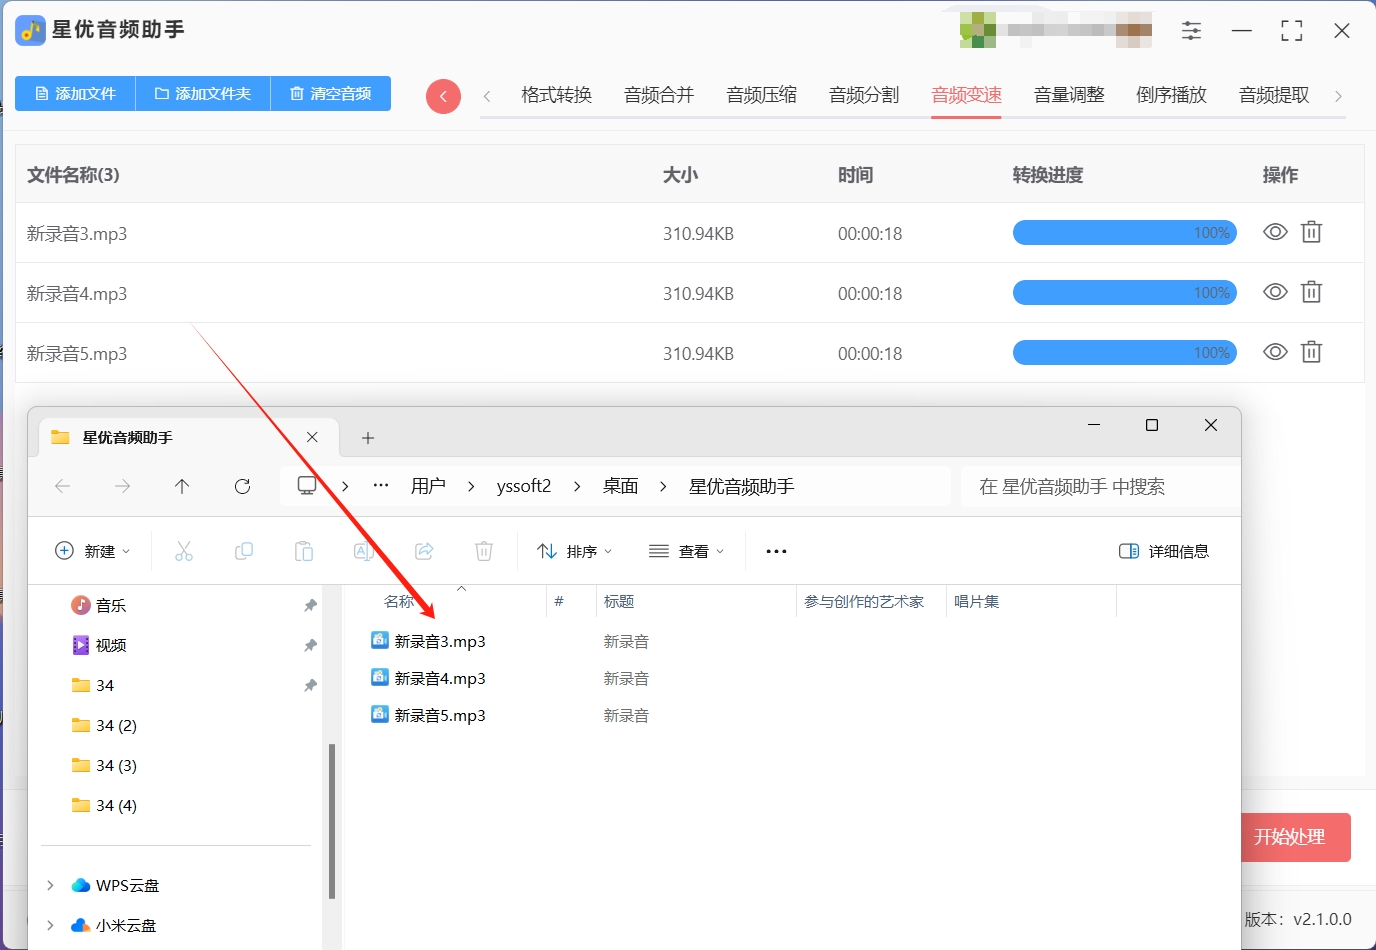The height and width of the screenshot is (950, 1376).
Task: Select the 新录音4.mp3 row in app list
Action: [x=690, y=293]
